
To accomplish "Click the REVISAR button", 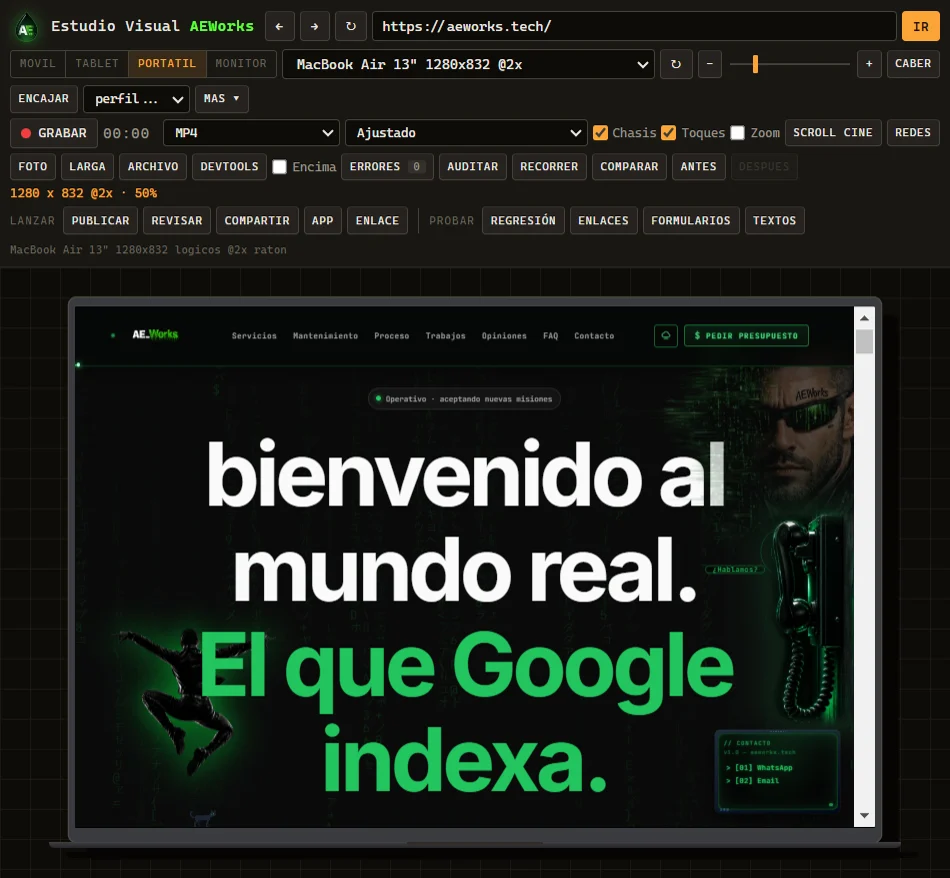I will (177, 221).
